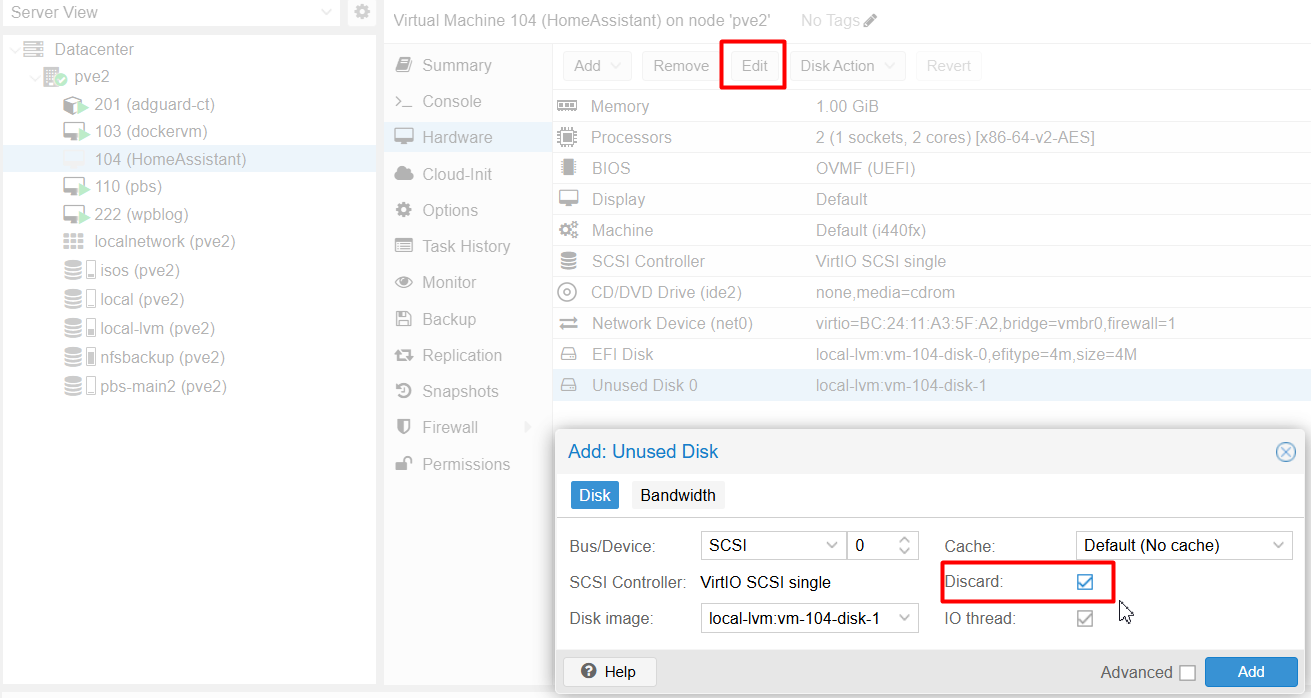The image size is (1311, 698).
Task: Click the Edit button in toolbar
Action: click(754, 66)
